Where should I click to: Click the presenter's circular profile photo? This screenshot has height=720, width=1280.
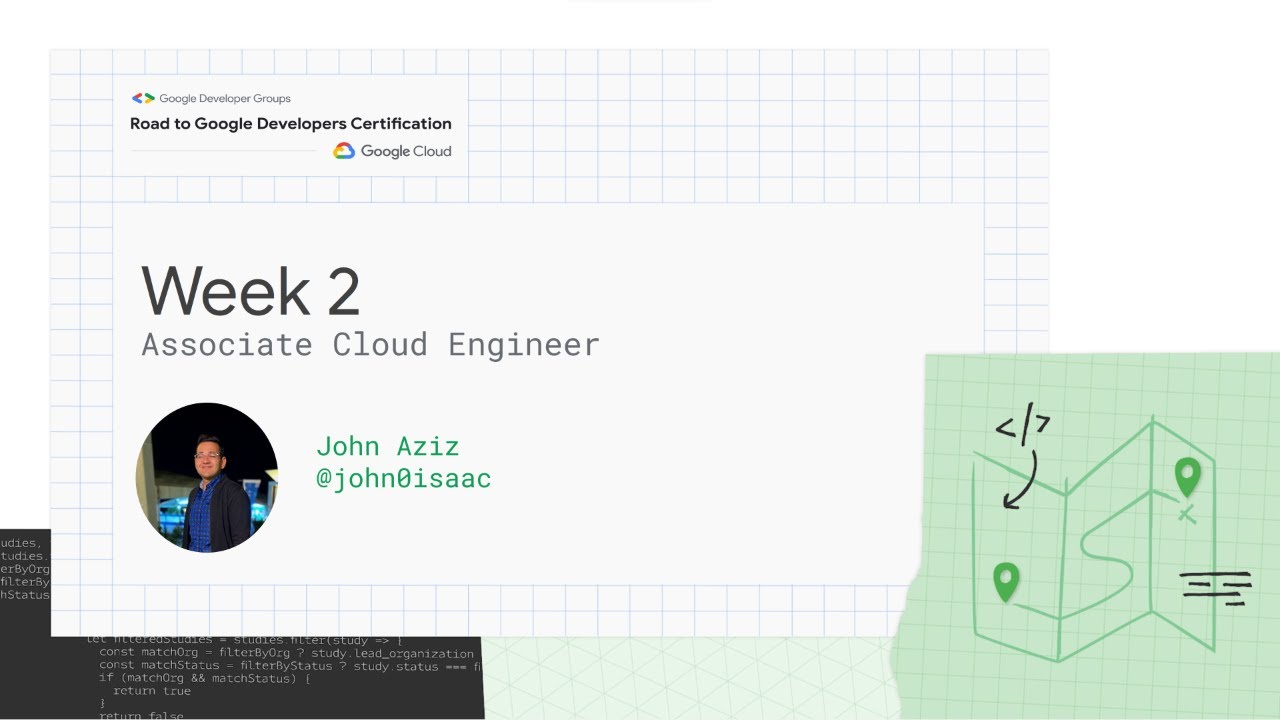click(207, 478)
